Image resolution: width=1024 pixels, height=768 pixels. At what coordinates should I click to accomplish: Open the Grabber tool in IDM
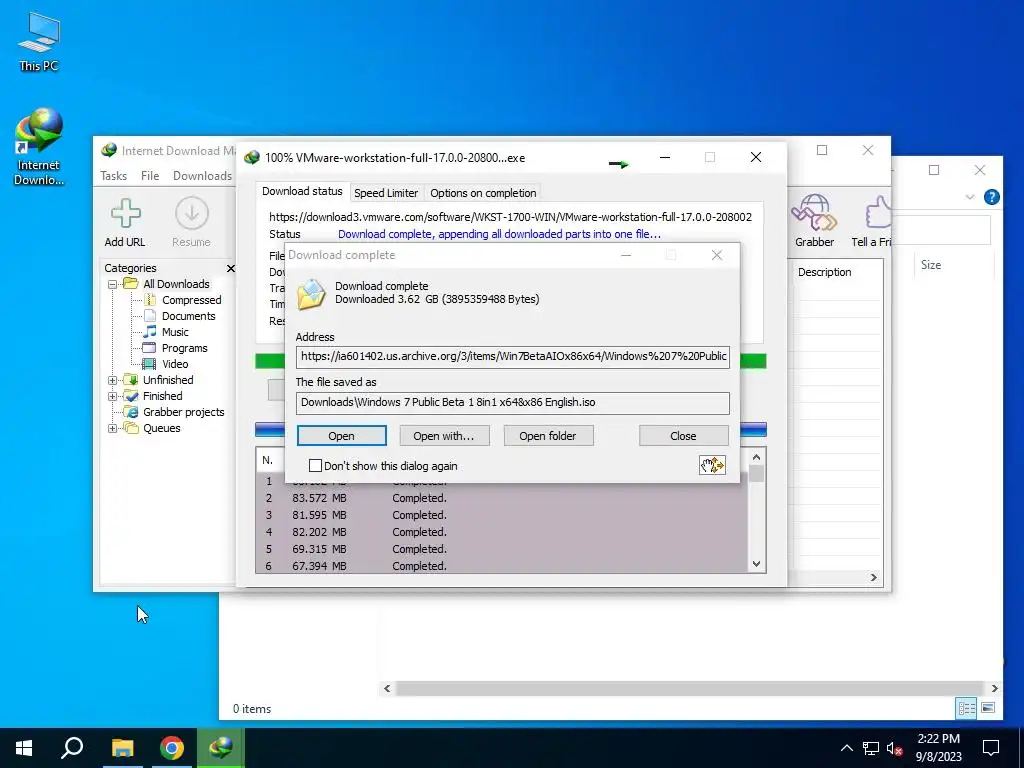[814, 214]
